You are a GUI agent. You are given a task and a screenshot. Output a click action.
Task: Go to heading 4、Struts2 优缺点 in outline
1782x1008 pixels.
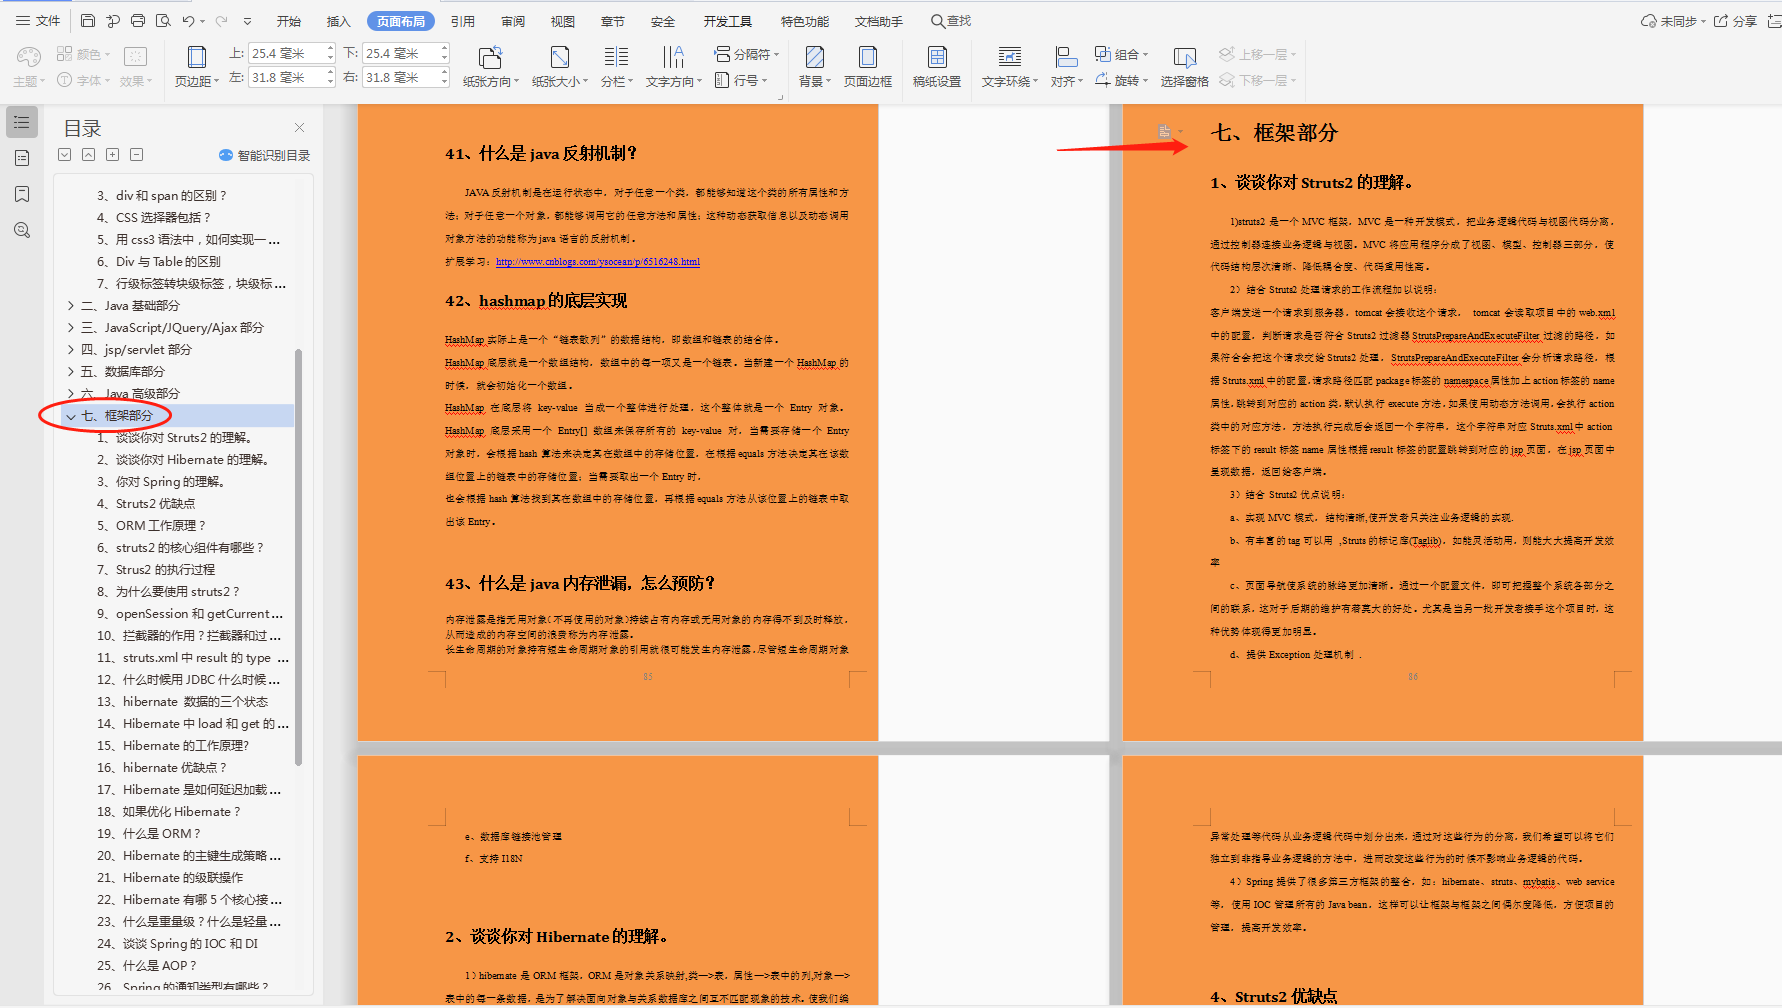(x=146, y=504)
